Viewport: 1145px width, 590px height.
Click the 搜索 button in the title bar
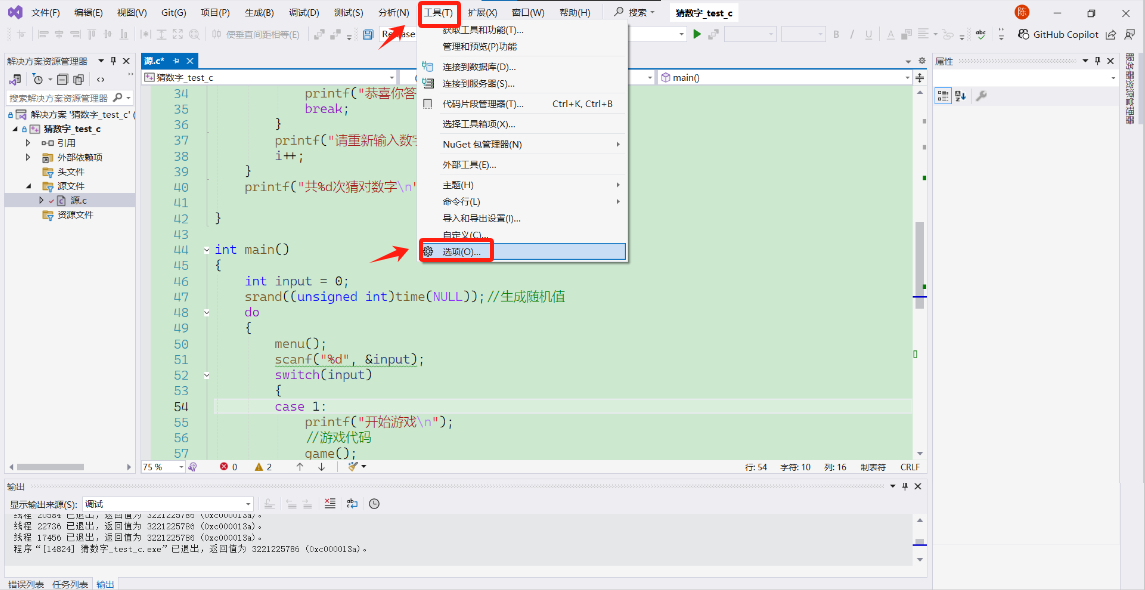(635, 13)
